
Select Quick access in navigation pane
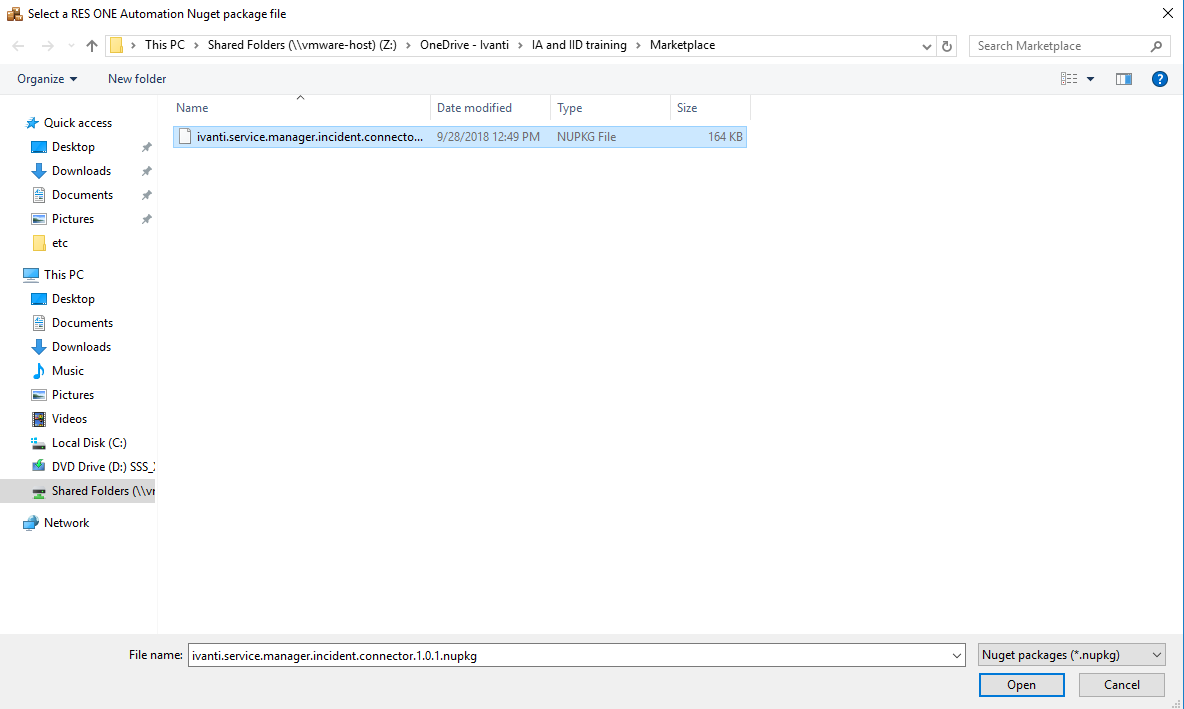[x=77, y=122]
